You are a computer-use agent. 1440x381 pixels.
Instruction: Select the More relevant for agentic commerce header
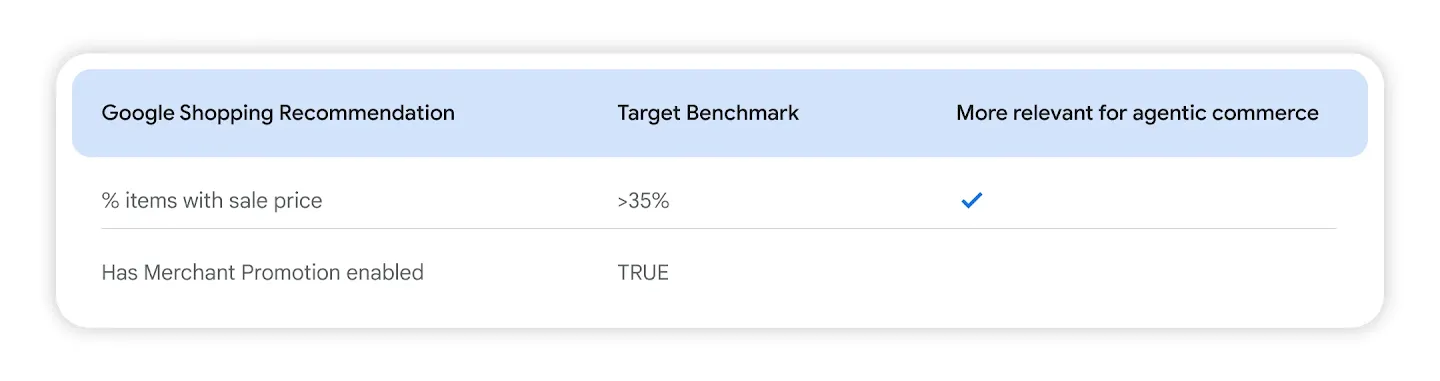[x=1137, y=113]
